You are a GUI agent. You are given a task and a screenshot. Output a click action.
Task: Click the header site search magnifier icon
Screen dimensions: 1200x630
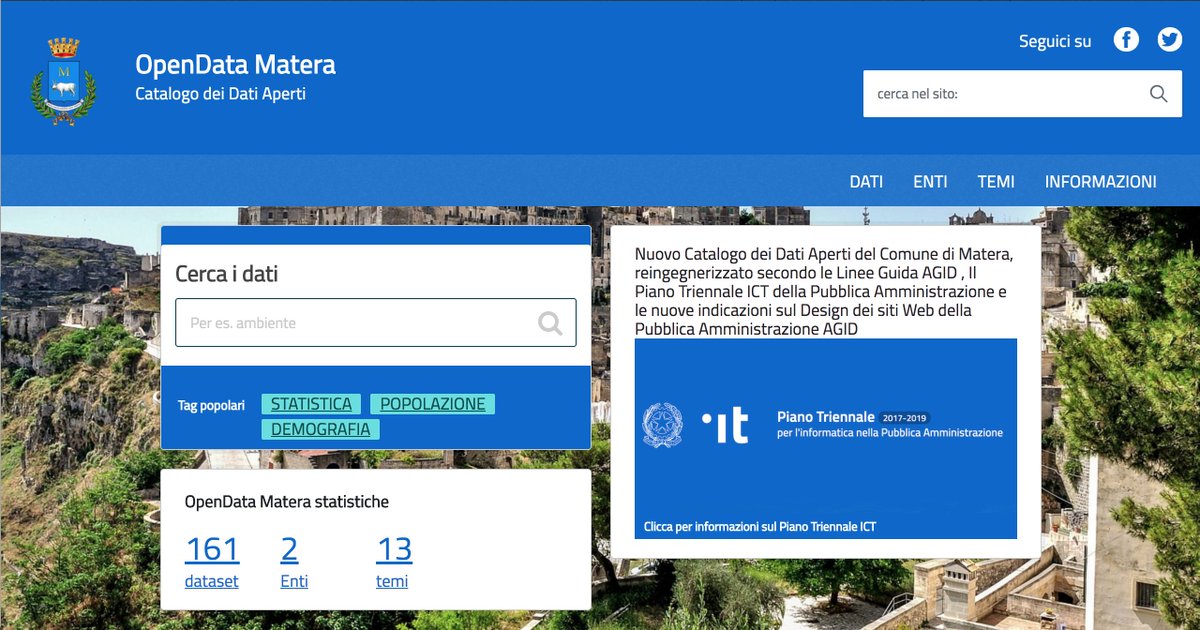click(1158, 94)
